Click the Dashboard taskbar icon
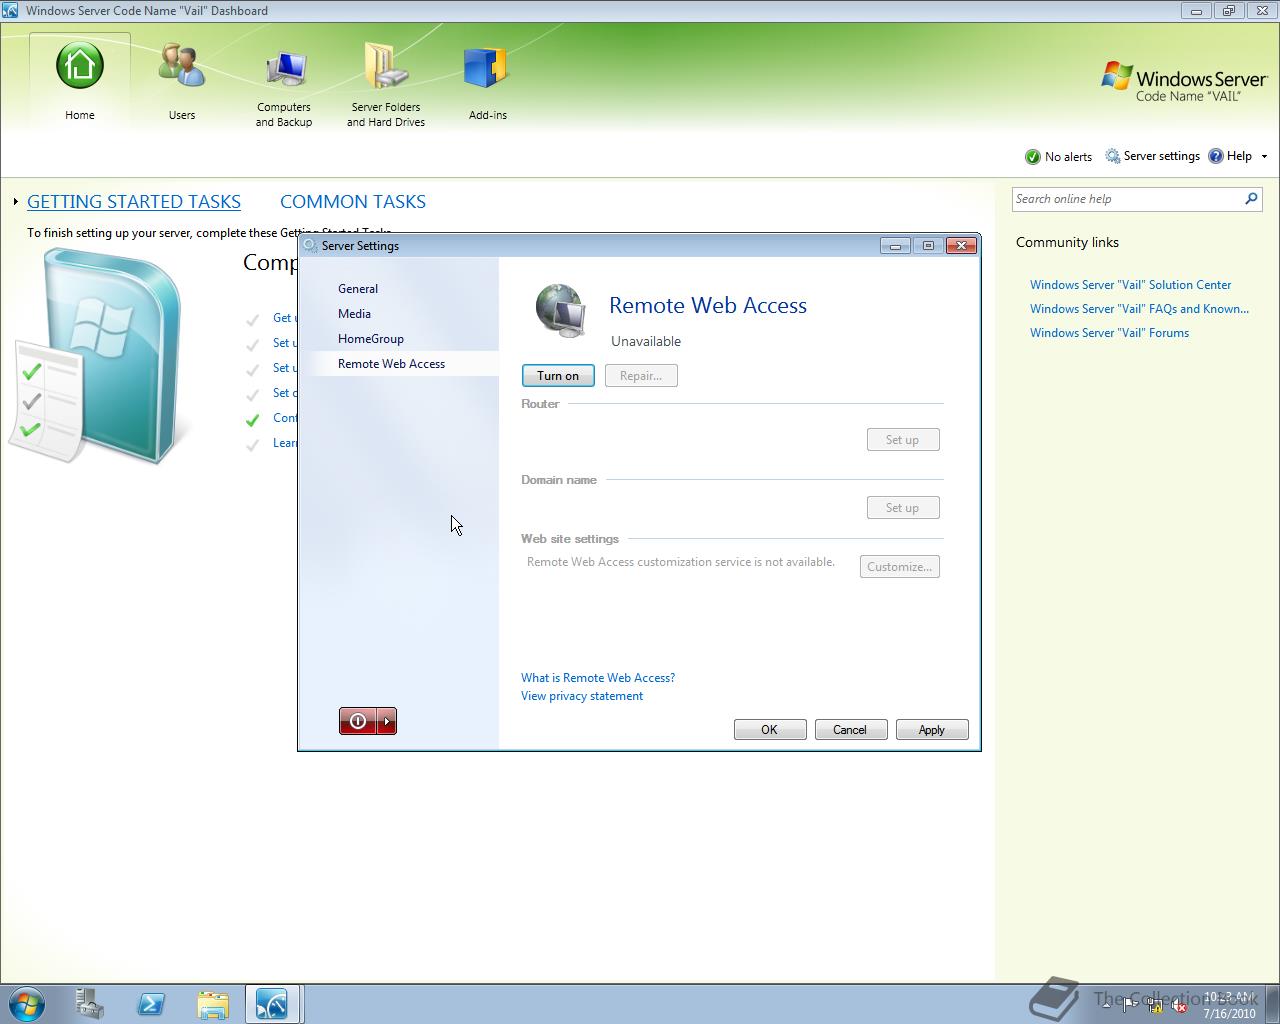1280x1024 pixels. click(272, 1004)
